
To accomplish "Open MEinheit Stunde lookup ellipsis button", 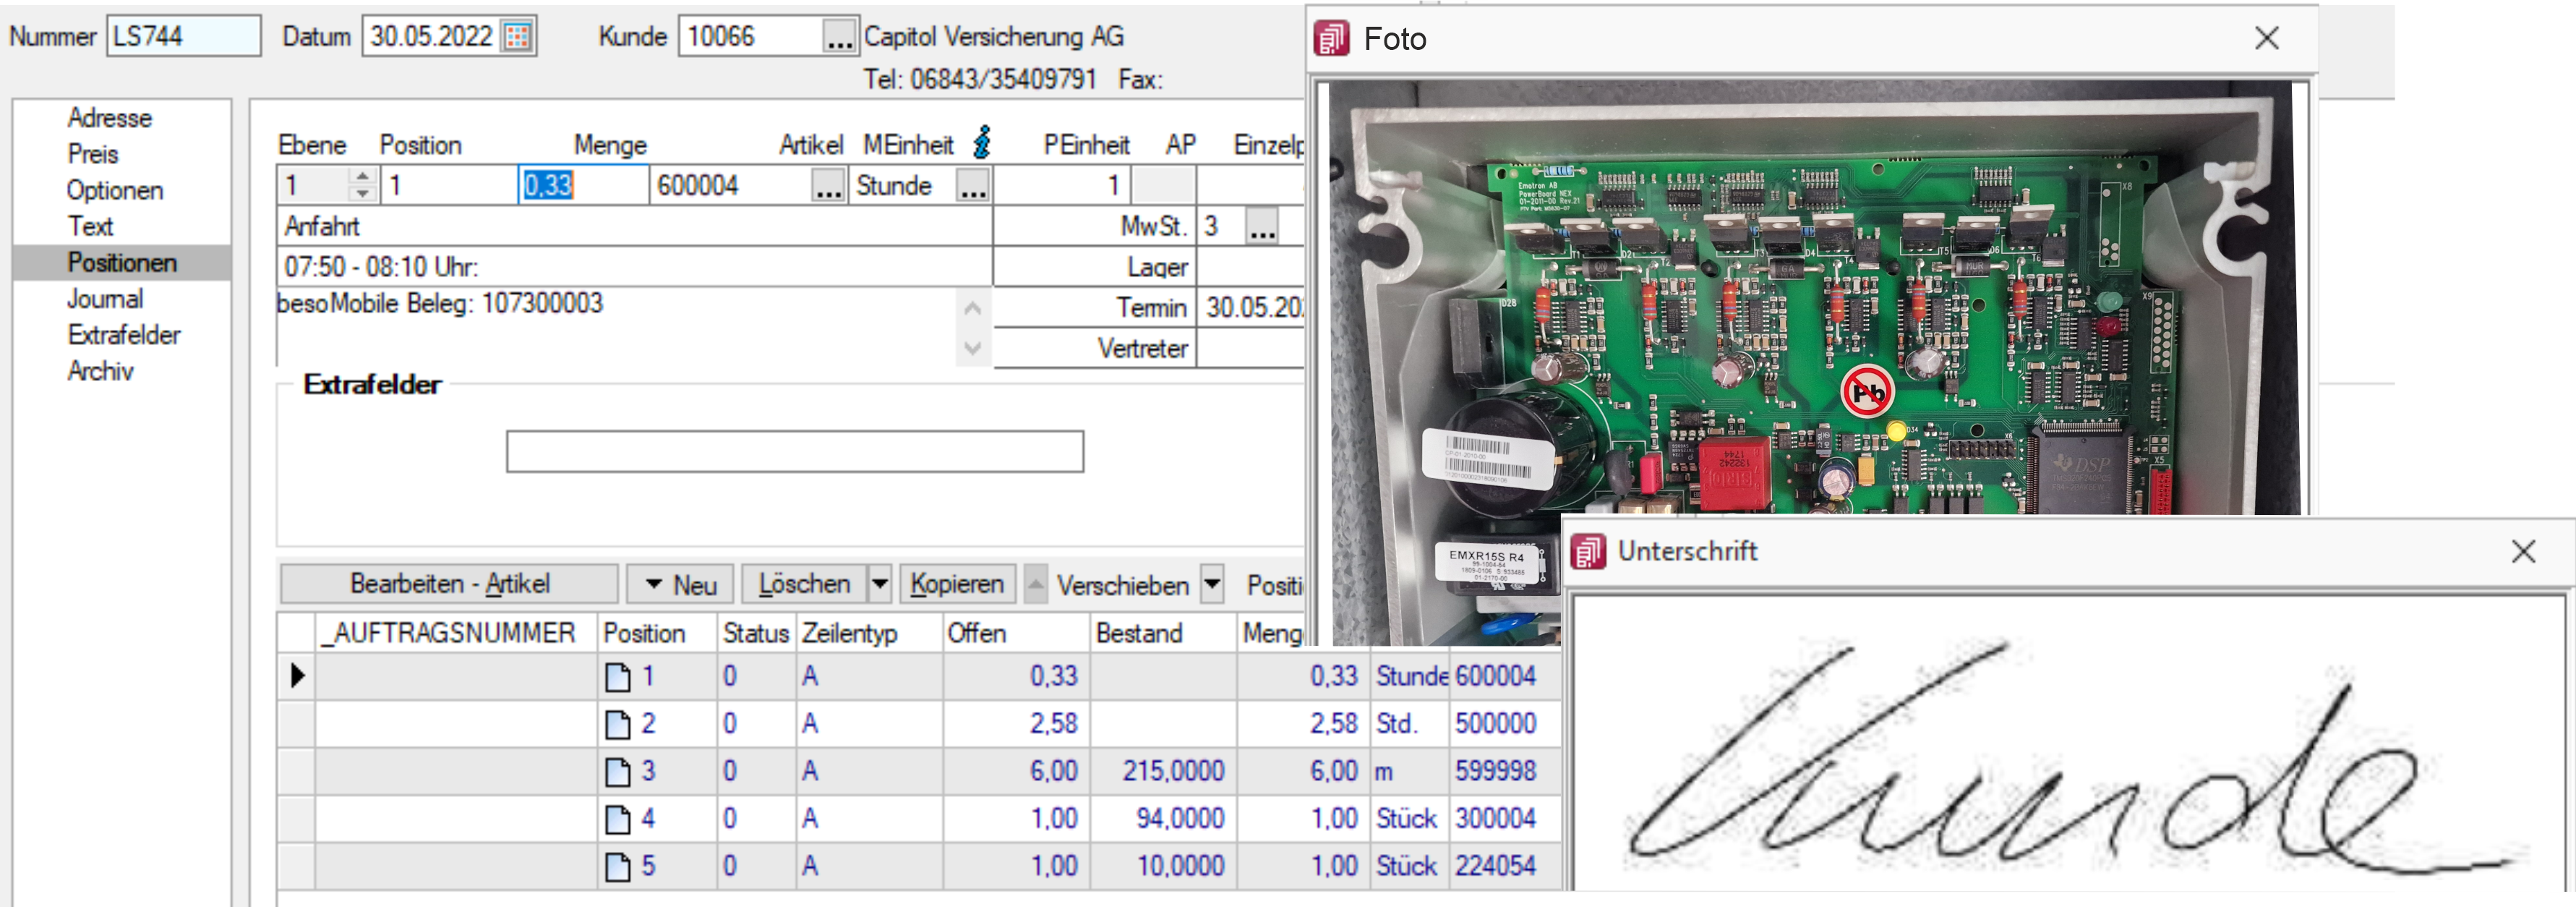I will point(972,186).
